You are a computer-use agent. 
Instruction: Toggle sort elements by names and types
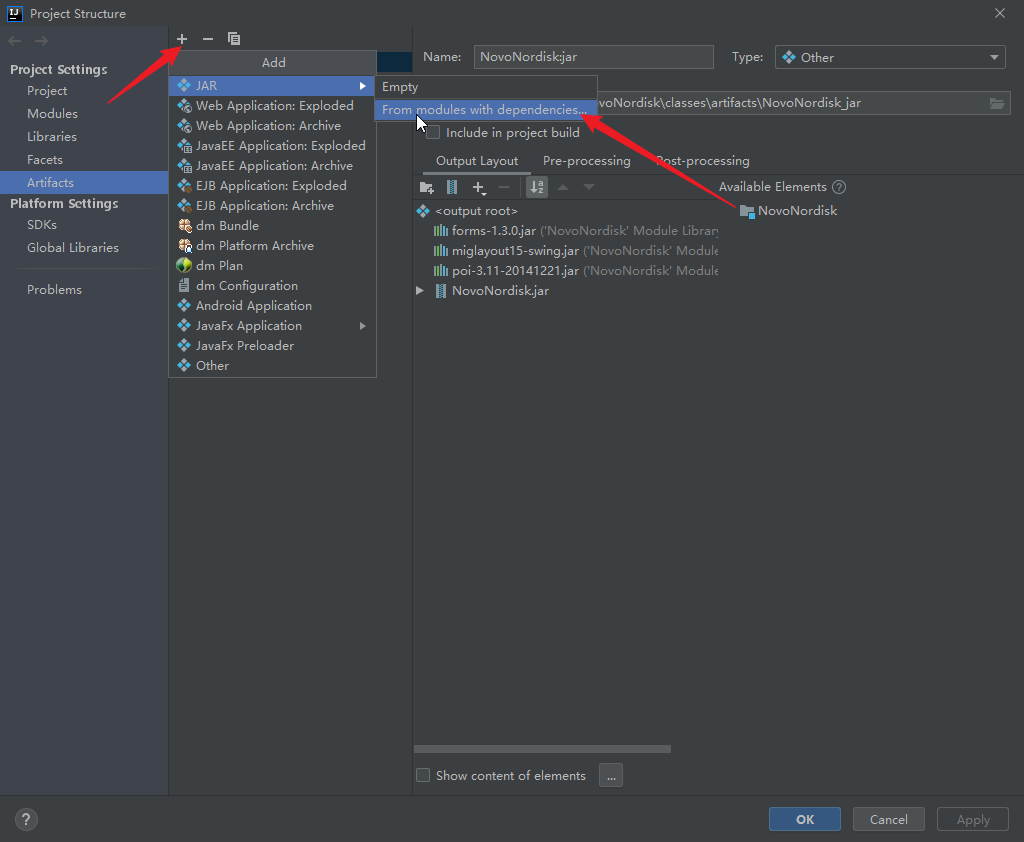click(x=537, y=187)
